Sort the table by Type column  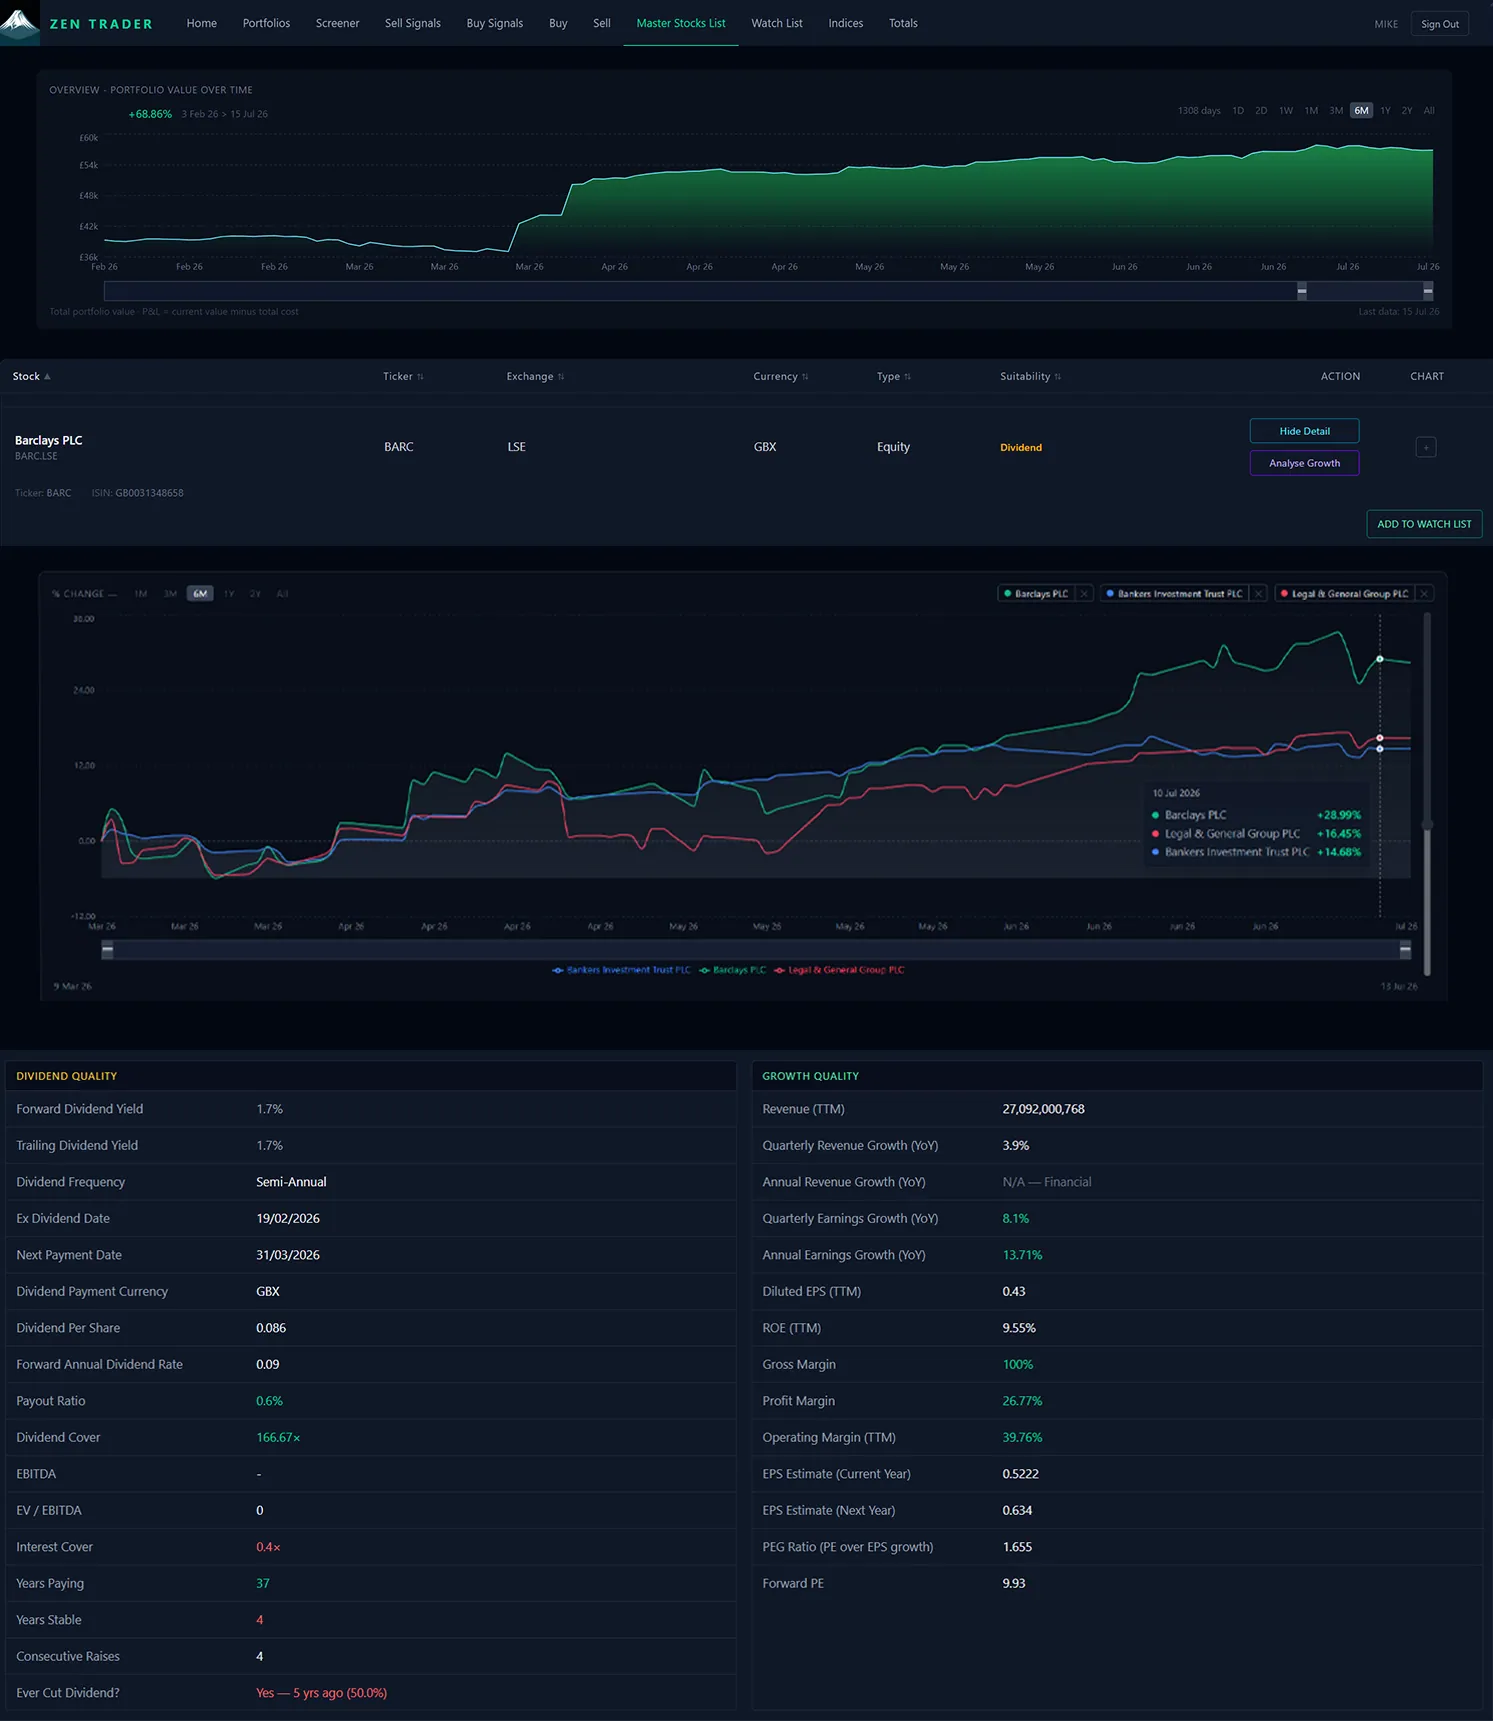pos(894,377)
